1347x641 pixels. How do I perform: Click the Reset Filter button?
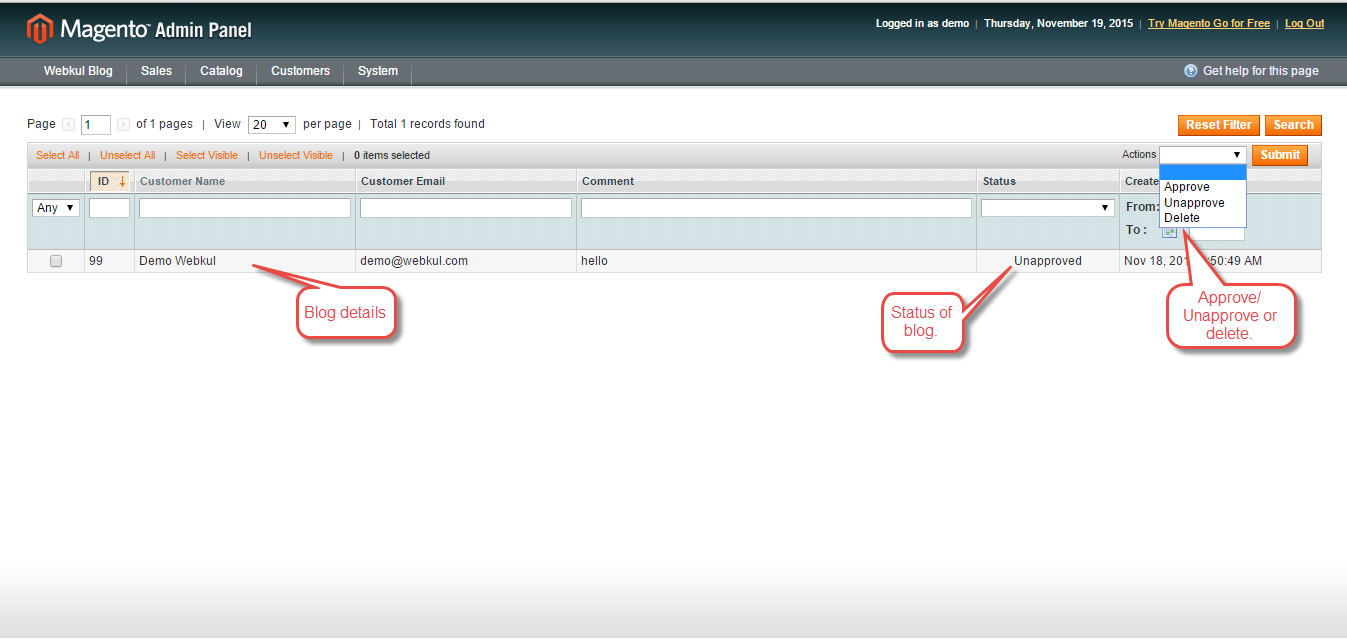1218,125
